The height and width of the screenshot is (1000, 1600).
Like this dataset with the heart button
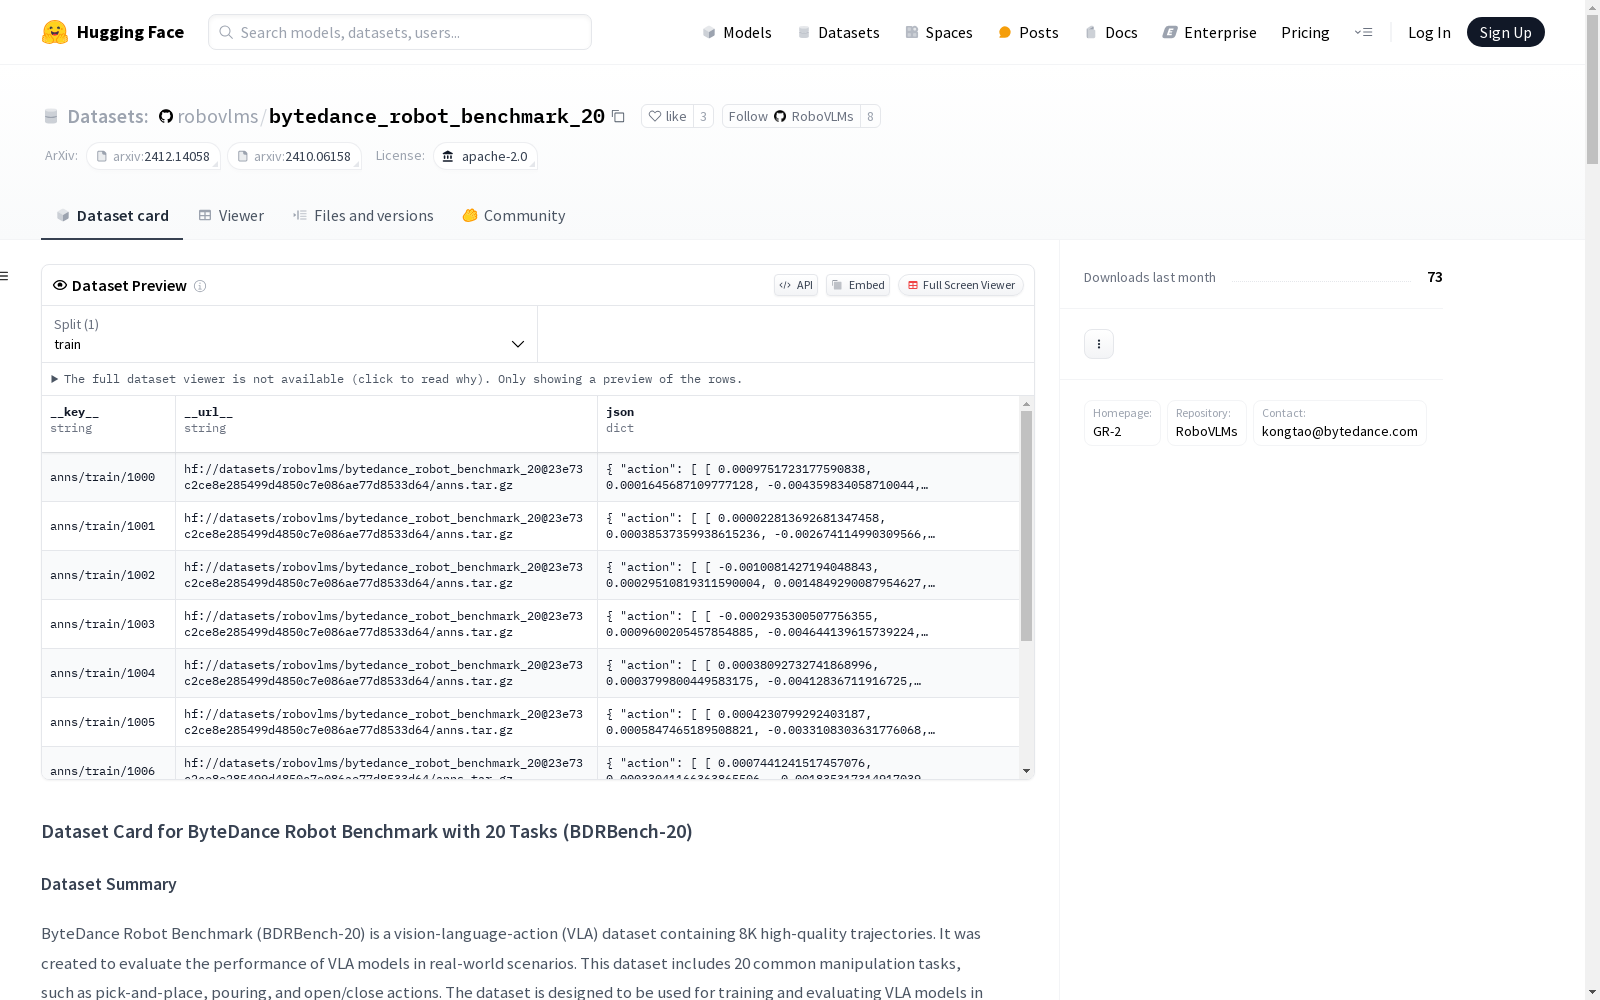pyautogui.click(x=666, y=116)
